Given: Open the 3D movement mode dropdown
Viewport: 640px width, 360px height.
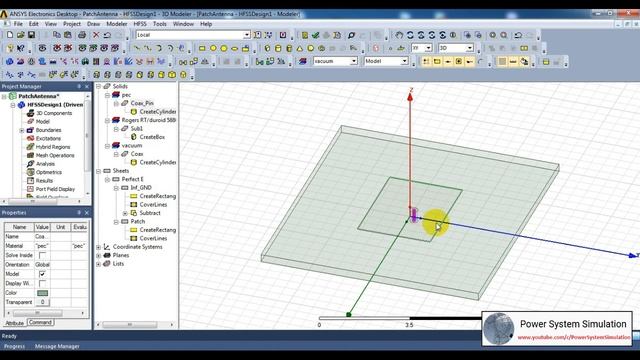Looking at the screenshot, I should tap(470, 48).
